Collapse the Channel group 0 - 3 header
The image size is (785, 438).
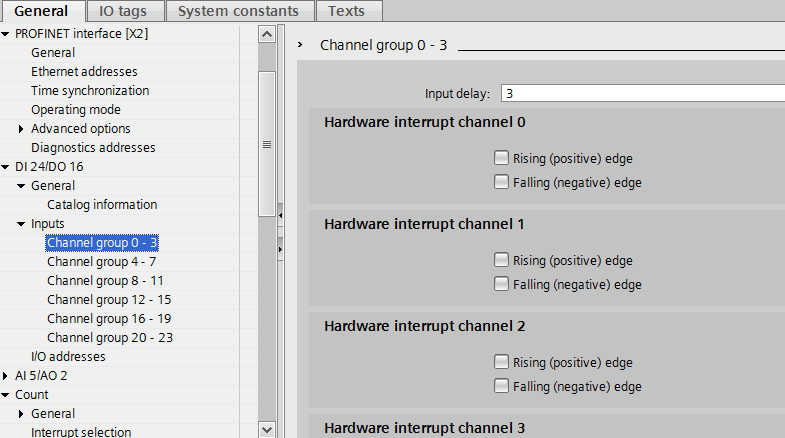301,46
